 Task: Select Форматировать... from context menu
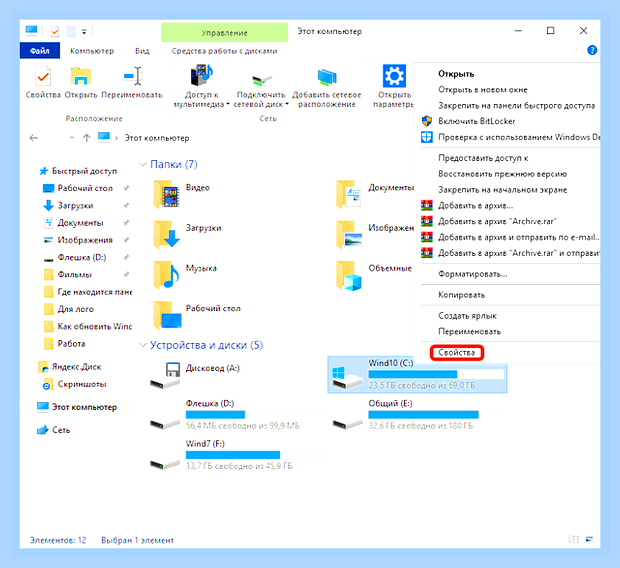click(473, 274)
